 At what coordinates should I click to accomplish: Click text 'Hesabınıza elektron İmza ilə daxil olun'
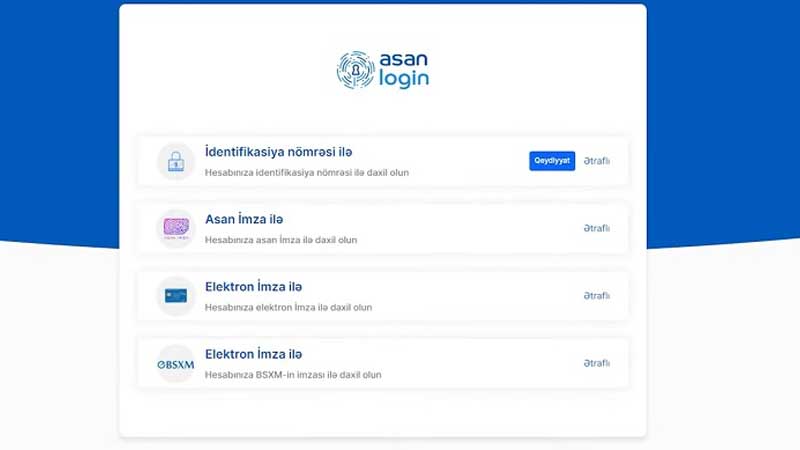point(288,307)
